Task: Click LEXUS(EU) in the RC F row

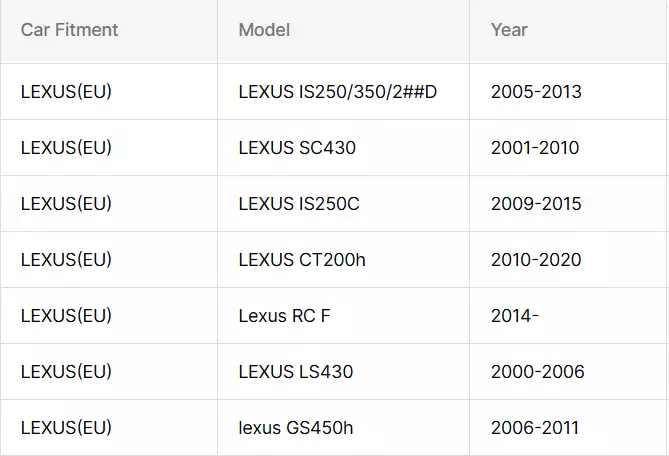Action: click(x=66, y=316)
